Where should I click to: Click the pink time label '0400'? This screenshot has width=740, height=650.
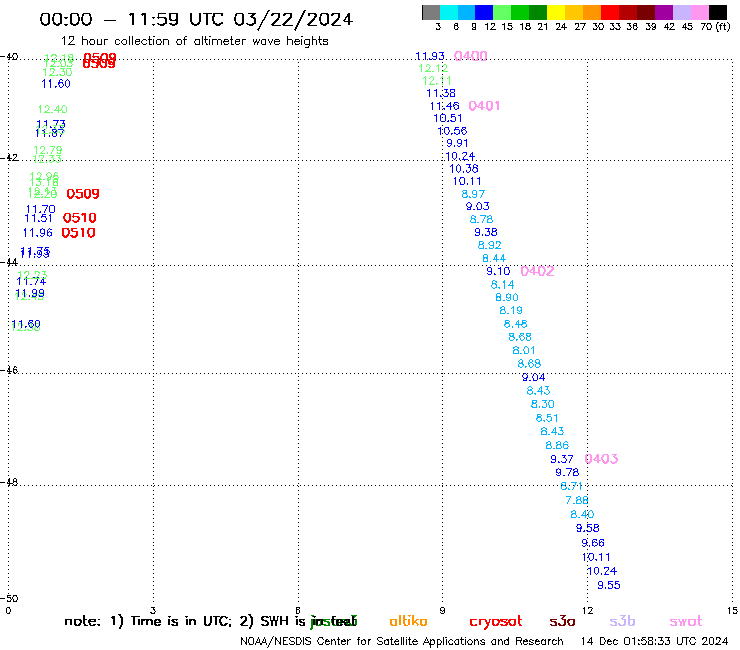[x=471, y=56]
